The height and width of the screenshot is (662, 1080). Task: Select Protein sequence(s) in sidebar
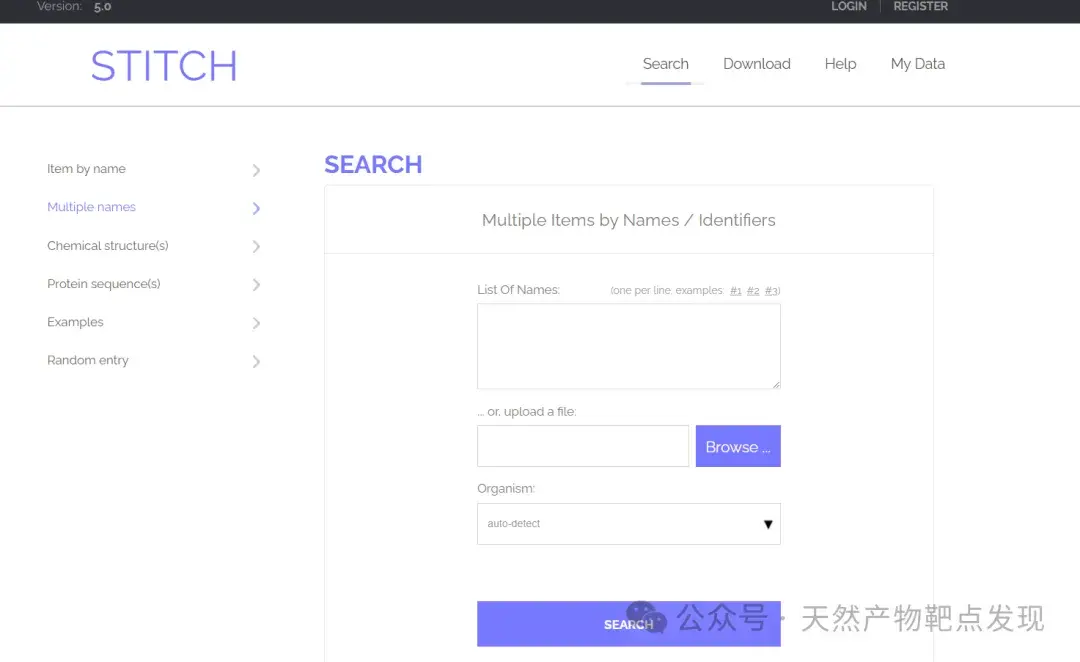[103, 284]
